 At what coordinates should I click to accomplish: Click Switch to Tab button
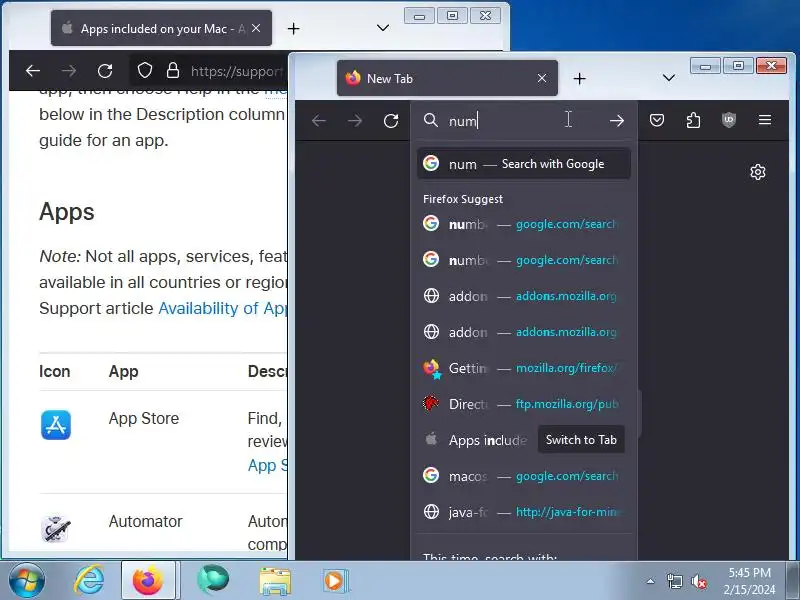tap(581, 439)
